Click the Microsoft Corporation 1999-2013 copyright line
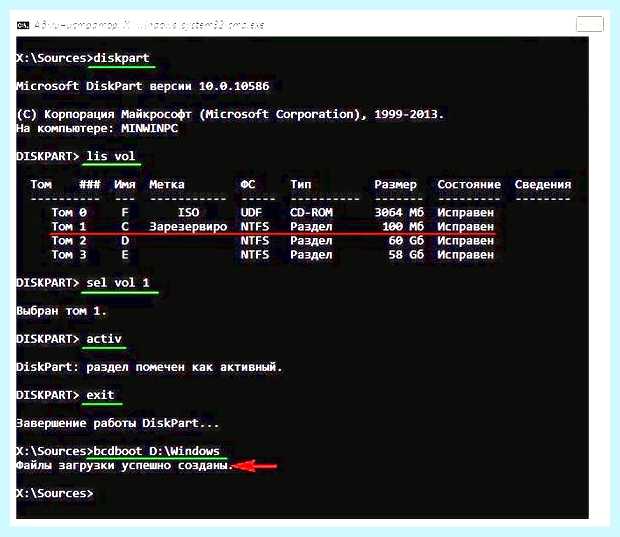620x537 pixels. pos(230,114)
